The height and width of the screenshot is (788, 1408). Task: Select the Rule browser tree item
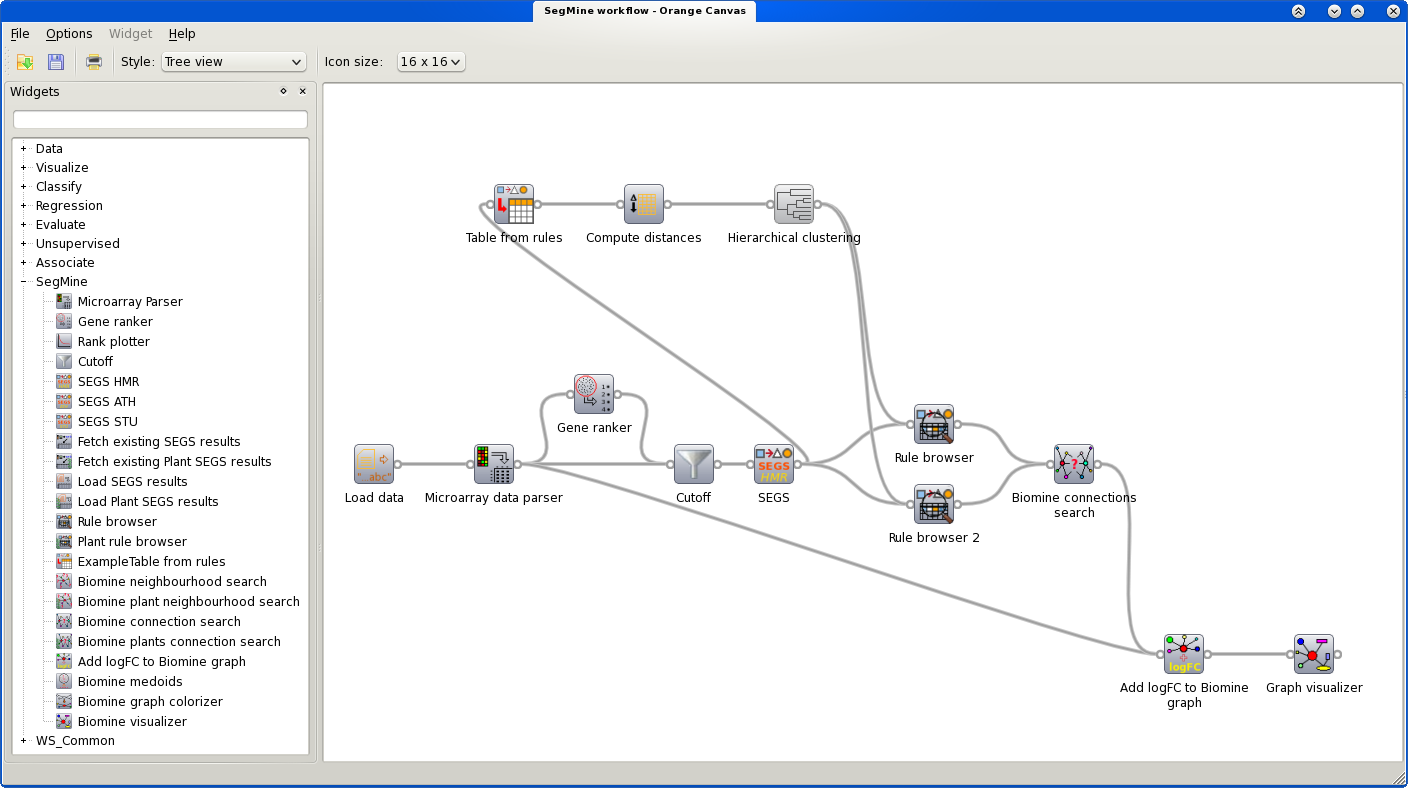[x=117, y=522]
